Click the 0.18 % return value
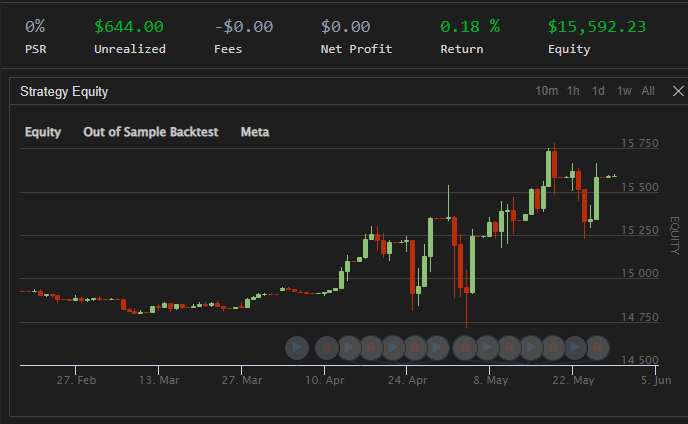 tap(470, 27)
